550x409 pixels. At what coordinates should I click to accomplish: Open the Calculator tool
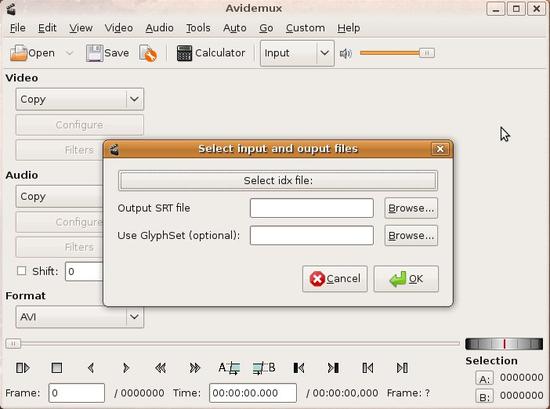pos(210,53)
